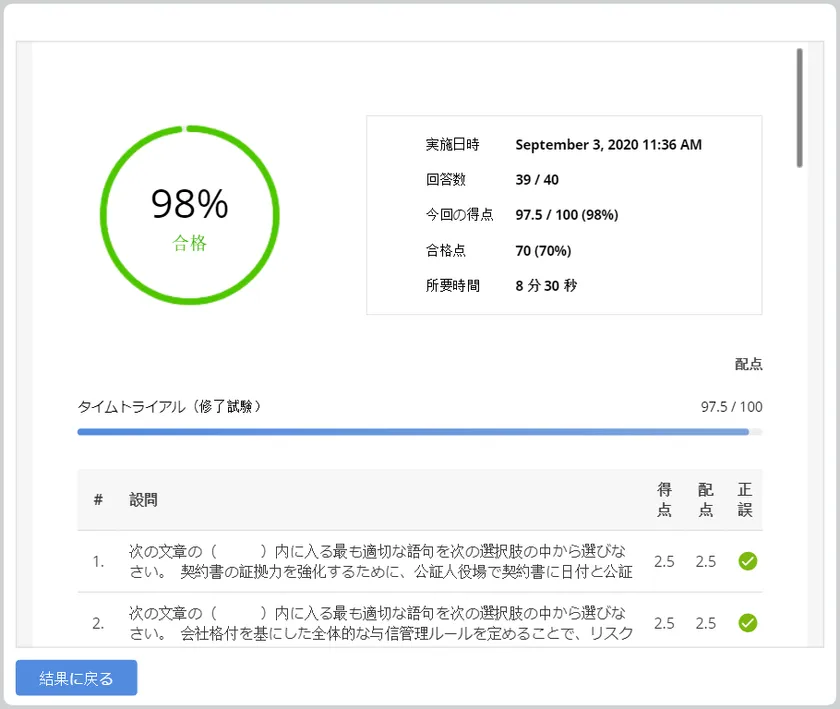The width and height of the screenshot is (840, 709).
Task: Click the blue タイムトライアル progress bar
Action: [x=413, y=432]
